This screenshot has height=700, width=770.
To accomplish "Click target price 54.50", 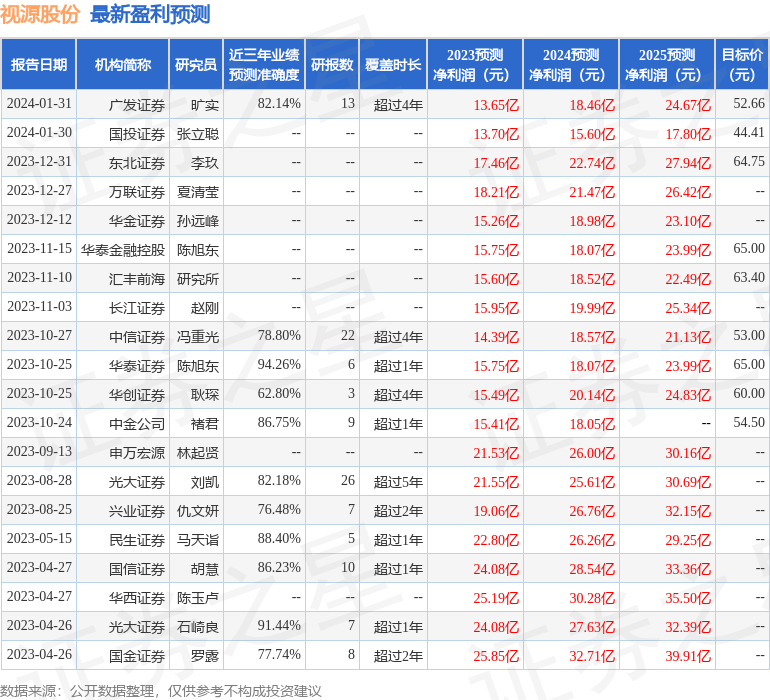I will tap(749, 422).
